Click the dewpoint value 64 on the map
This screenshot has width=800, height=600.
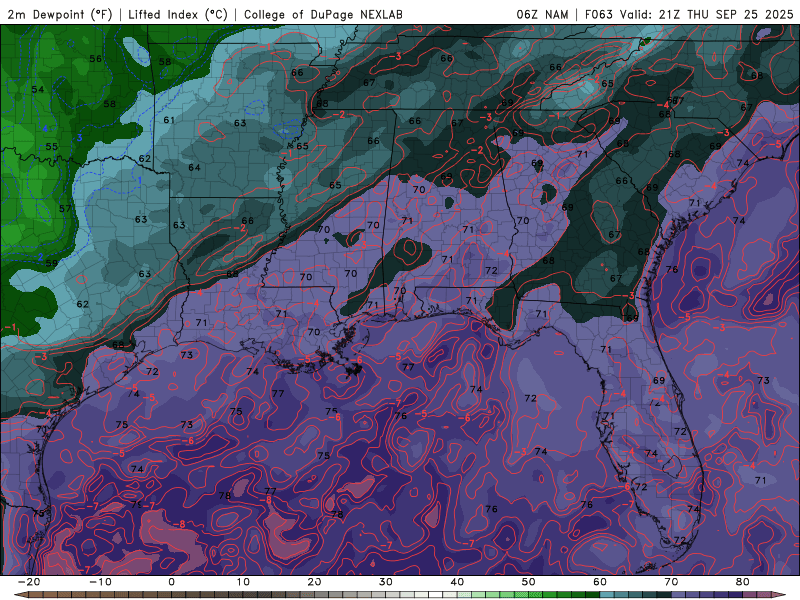194,168
